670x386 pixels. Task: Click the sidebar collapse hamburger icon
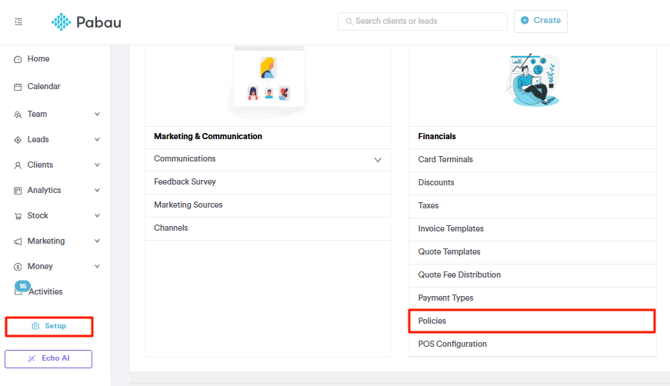[18, 21]
